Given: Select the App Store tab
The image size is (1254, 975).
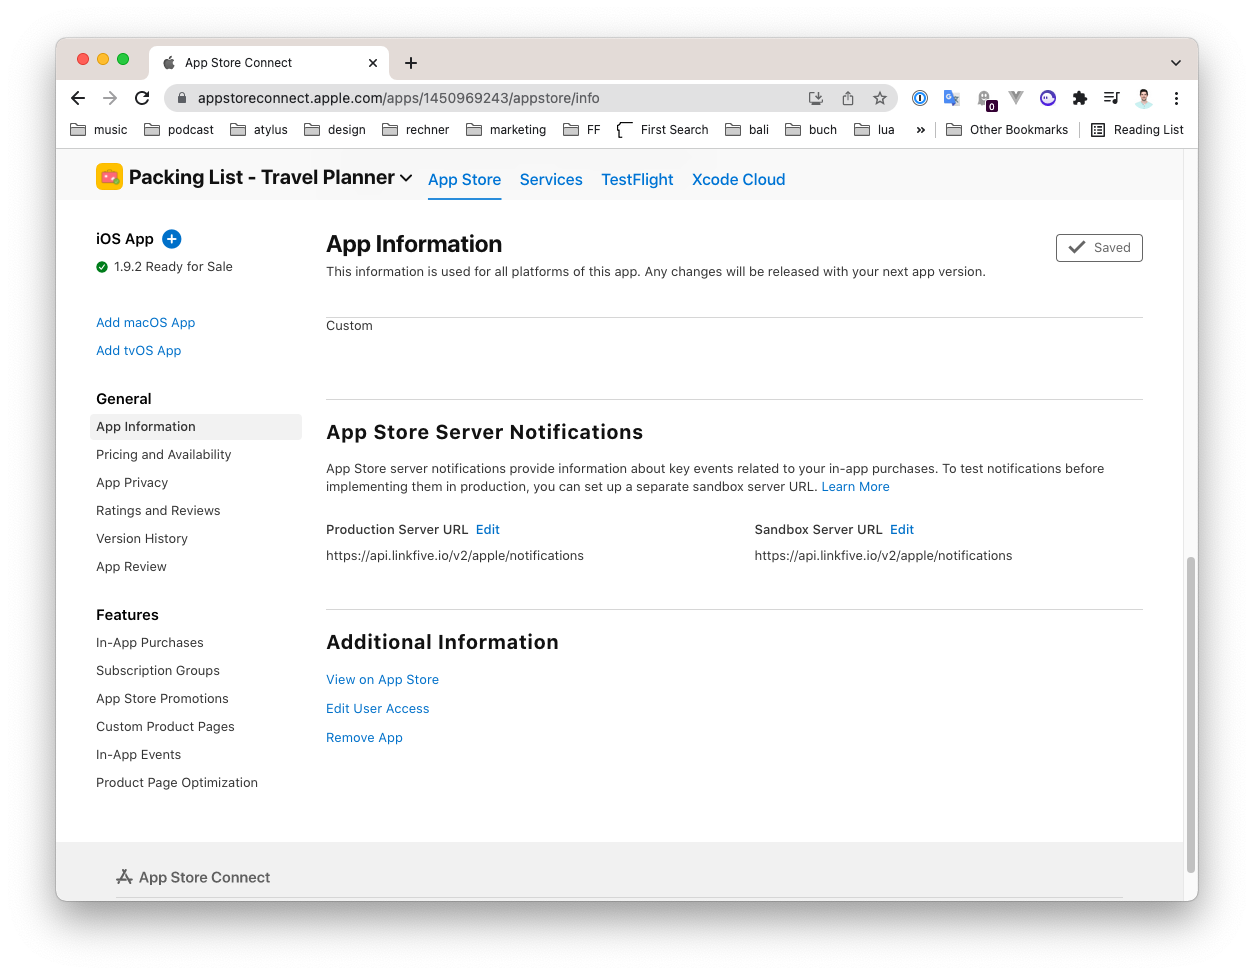Looking at the screenshot, I should [x=465, y=180].
